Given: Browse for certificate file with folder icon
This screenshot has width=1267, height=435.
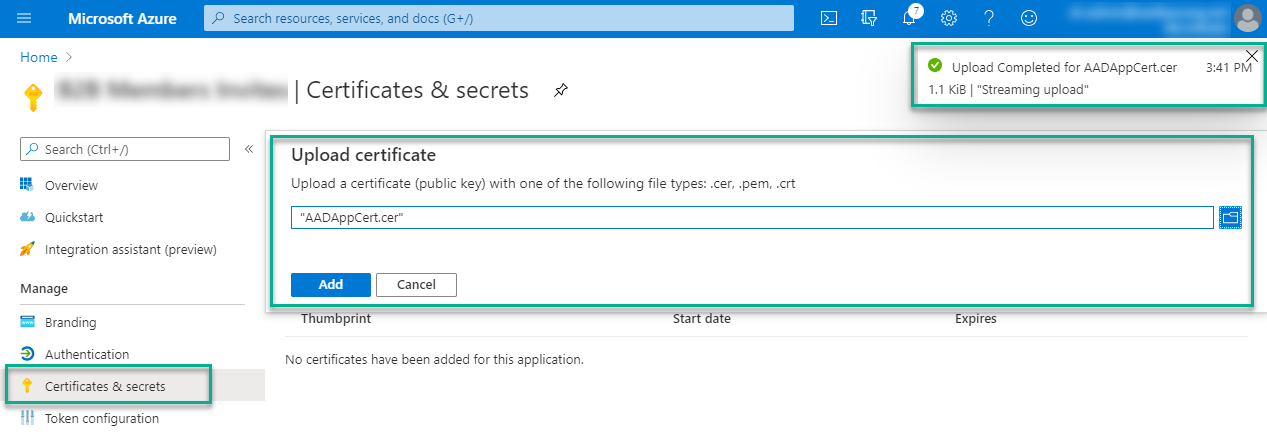Looking at the screenshot, I should click(1230, 217).
